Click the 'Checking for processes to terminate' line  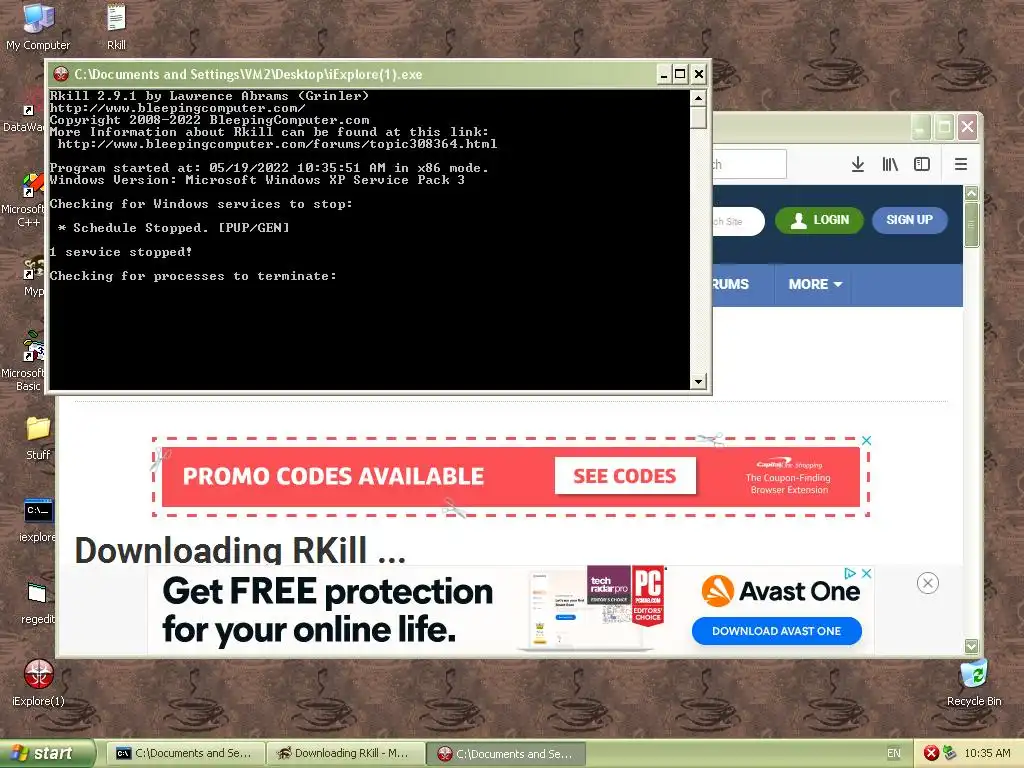pos(193,276)
